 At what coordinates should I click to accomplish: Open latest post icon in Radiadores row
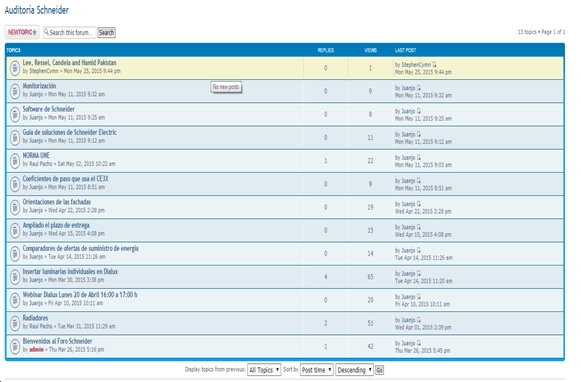(419, 320)
